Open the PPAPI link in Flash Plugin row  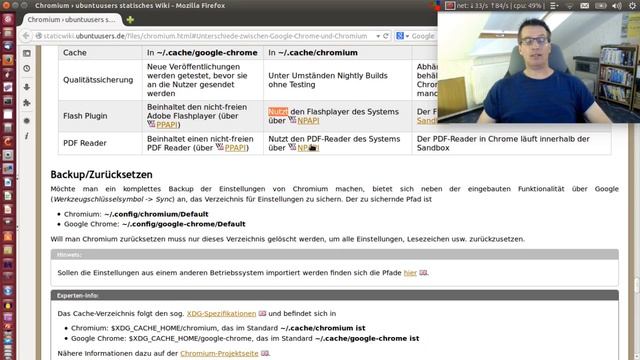pos(167,125)
